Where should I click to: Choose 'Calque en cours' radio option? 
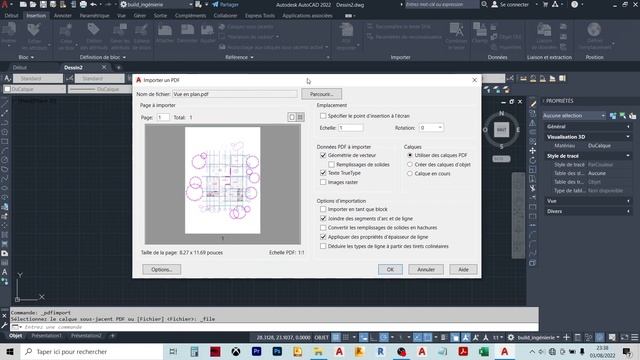[410, 173]
